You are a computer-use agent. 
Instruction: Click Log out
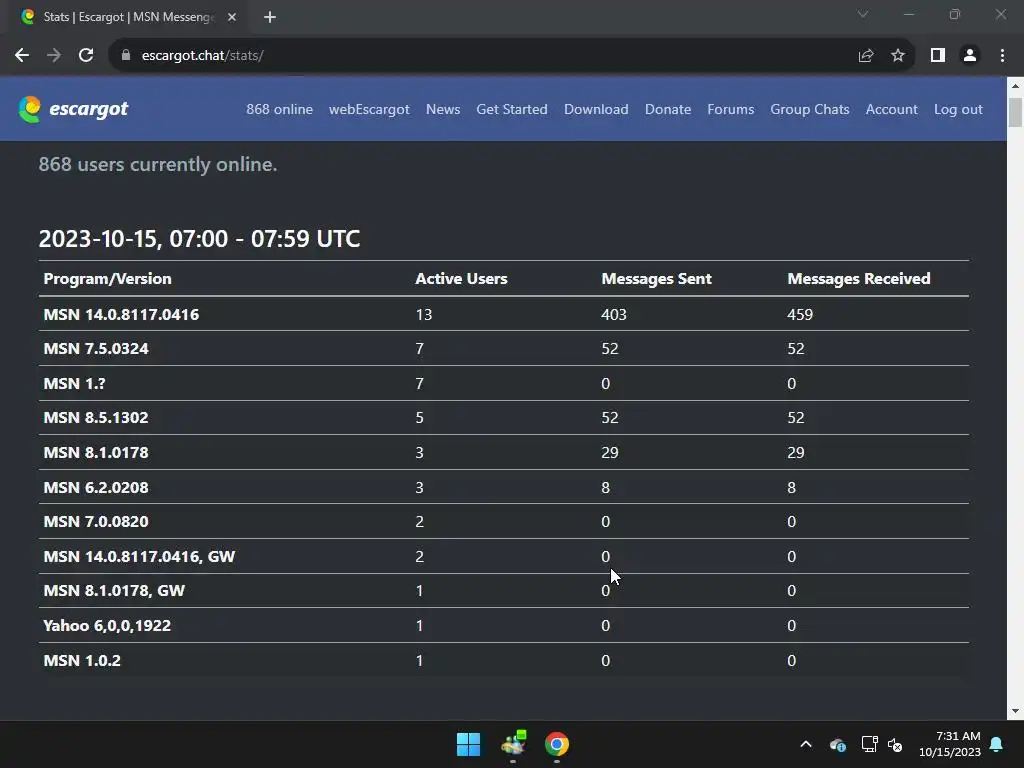pos(958,109)
